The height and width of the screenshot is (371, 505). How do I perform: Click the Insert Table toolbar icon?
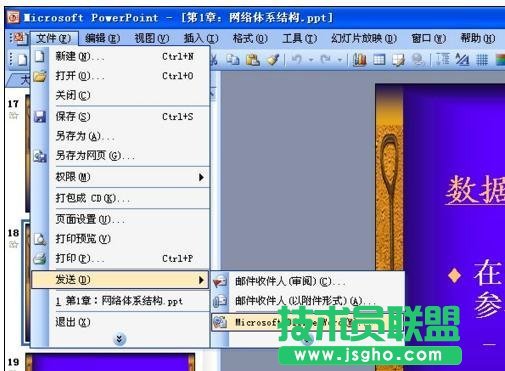379,60
